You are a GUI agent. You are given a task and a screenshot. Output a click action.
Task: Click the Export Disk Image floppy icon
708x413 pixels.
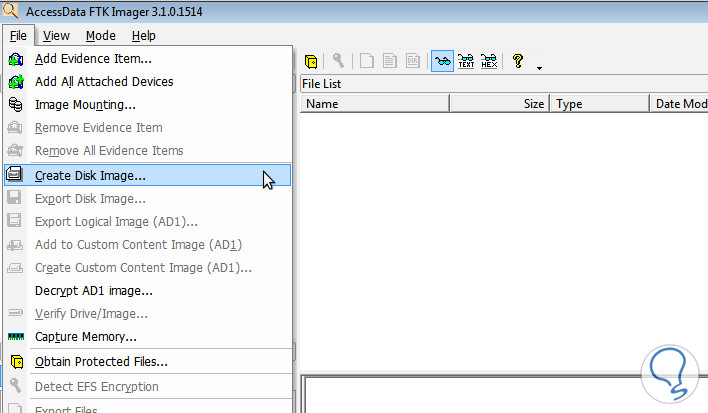click(14, 197)
